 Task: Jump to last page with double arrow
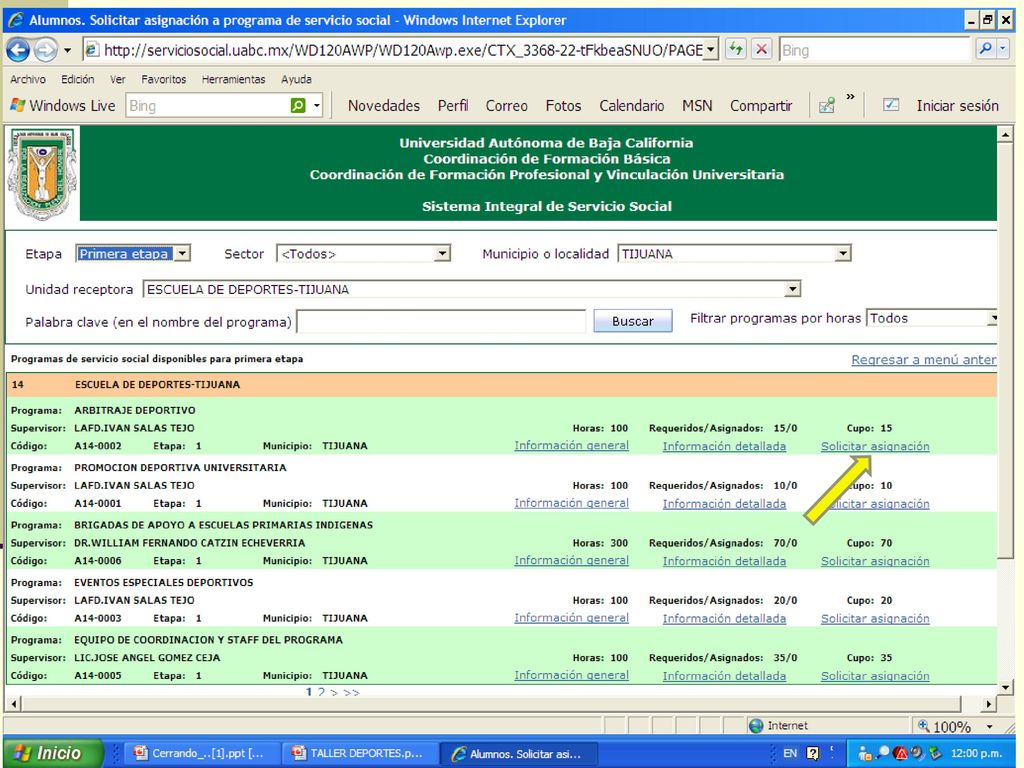tap(351, 692)
